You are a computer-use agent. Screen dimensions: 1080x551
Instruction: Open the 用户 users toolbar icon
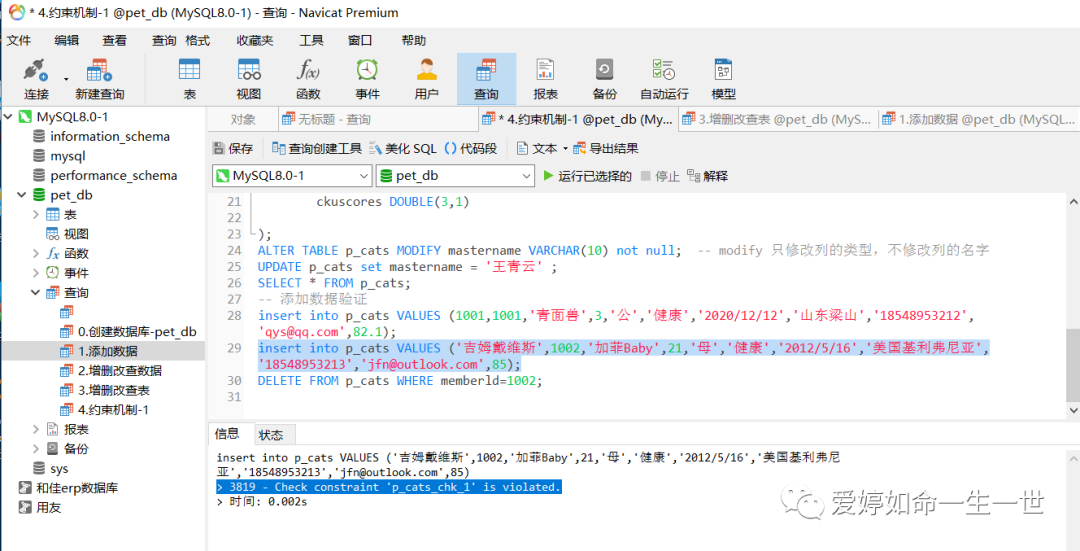click(x=426, y=79)
